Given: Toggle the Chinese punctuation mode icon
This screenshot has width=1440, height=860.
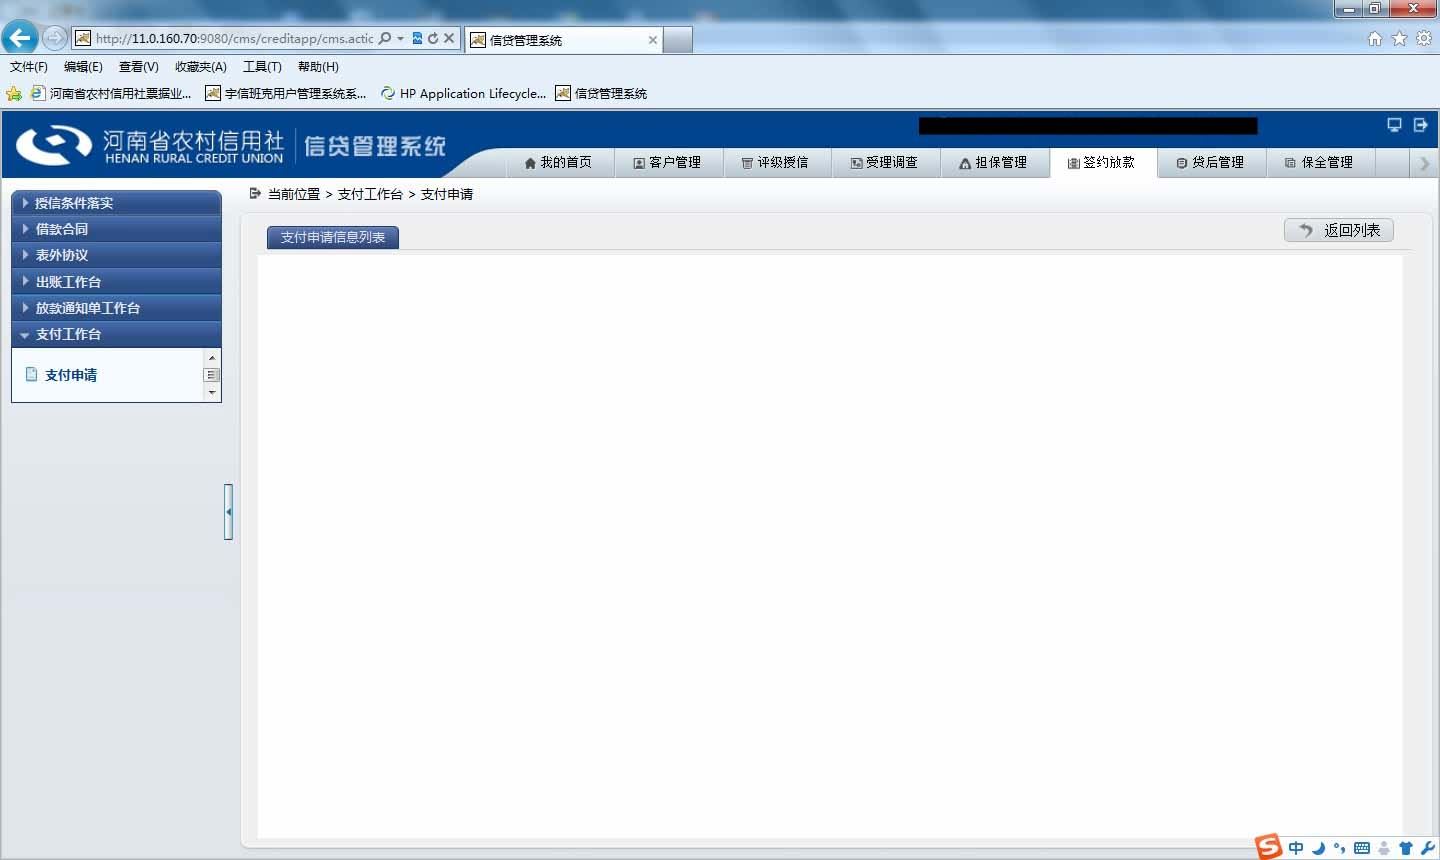Looking at the screenshot, I should point(1340,848).
